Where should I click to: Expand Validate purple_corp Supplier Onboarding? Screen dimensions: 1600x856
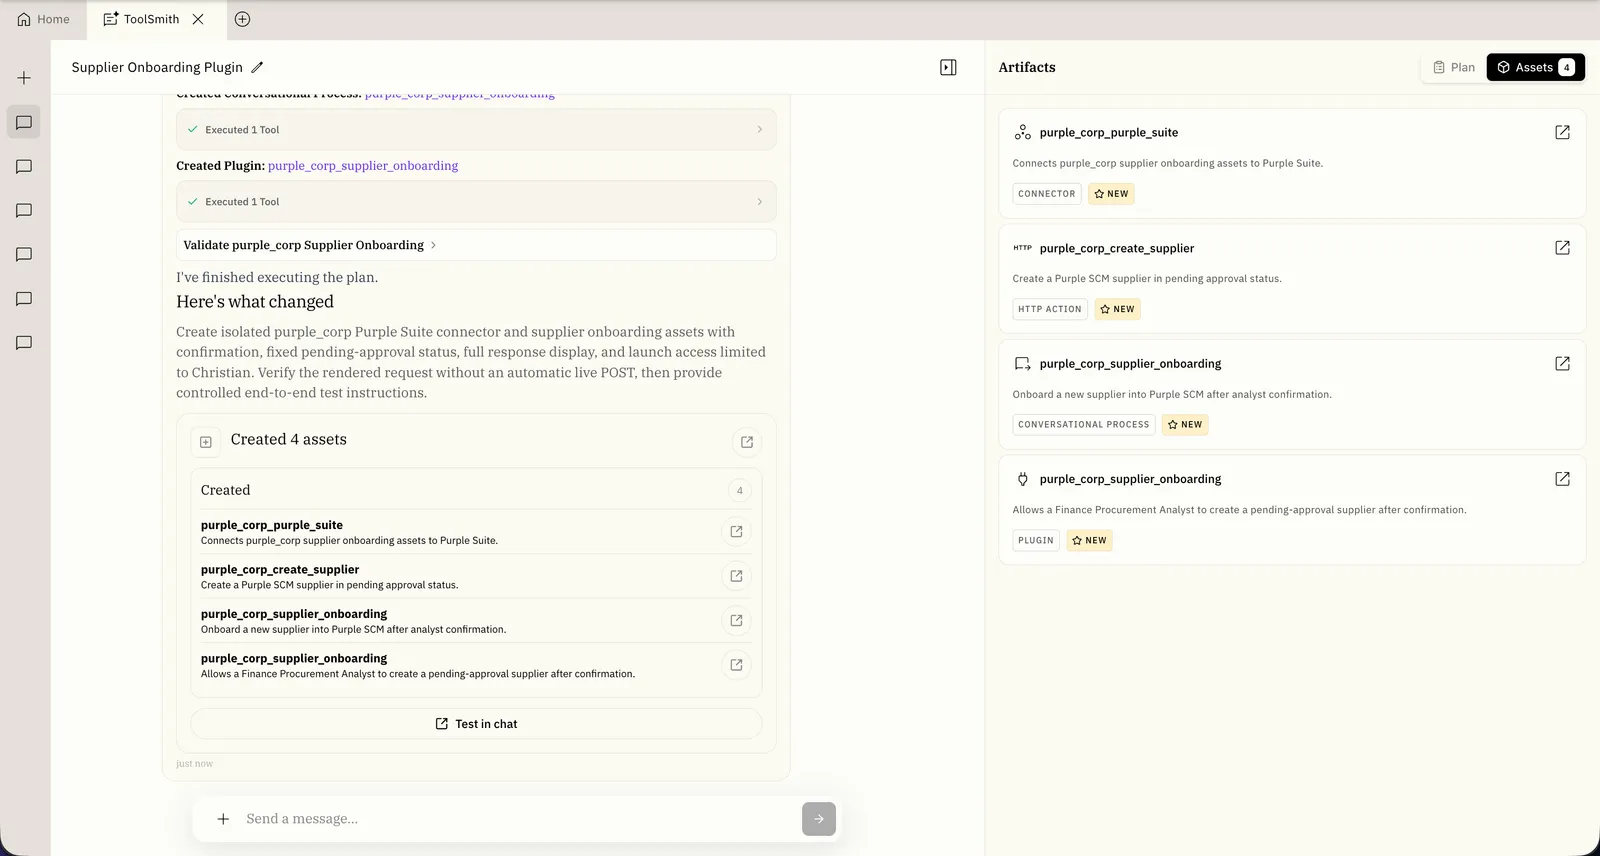pos(476,245)
